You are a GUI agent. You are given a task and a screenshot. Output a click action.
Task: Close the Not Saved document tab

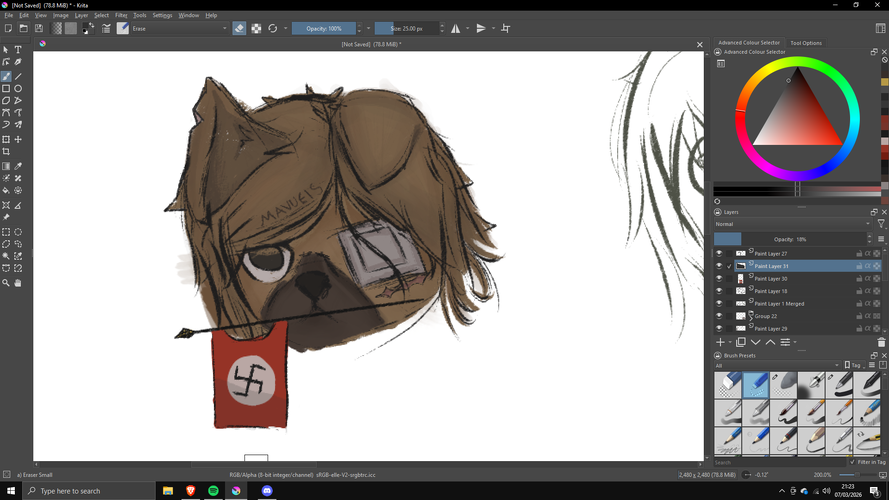pos(700,44)
